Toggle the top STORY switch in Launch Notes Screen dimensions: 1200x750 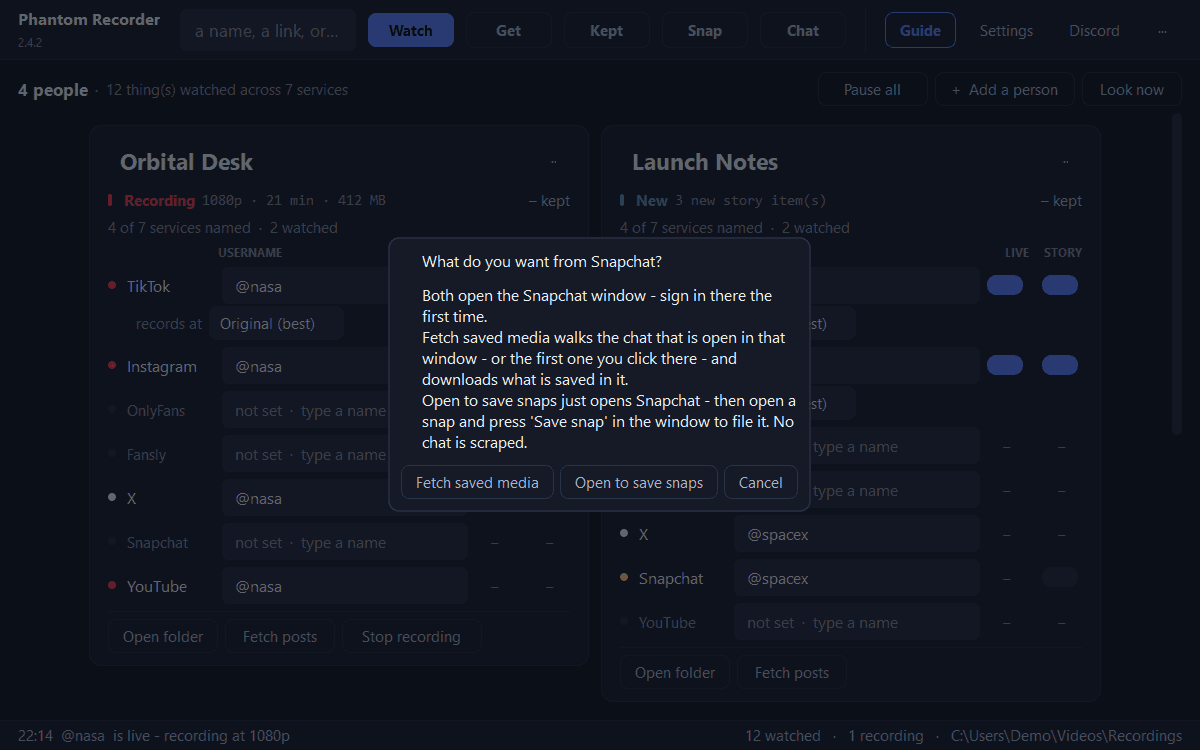[x=1060, y=286]
